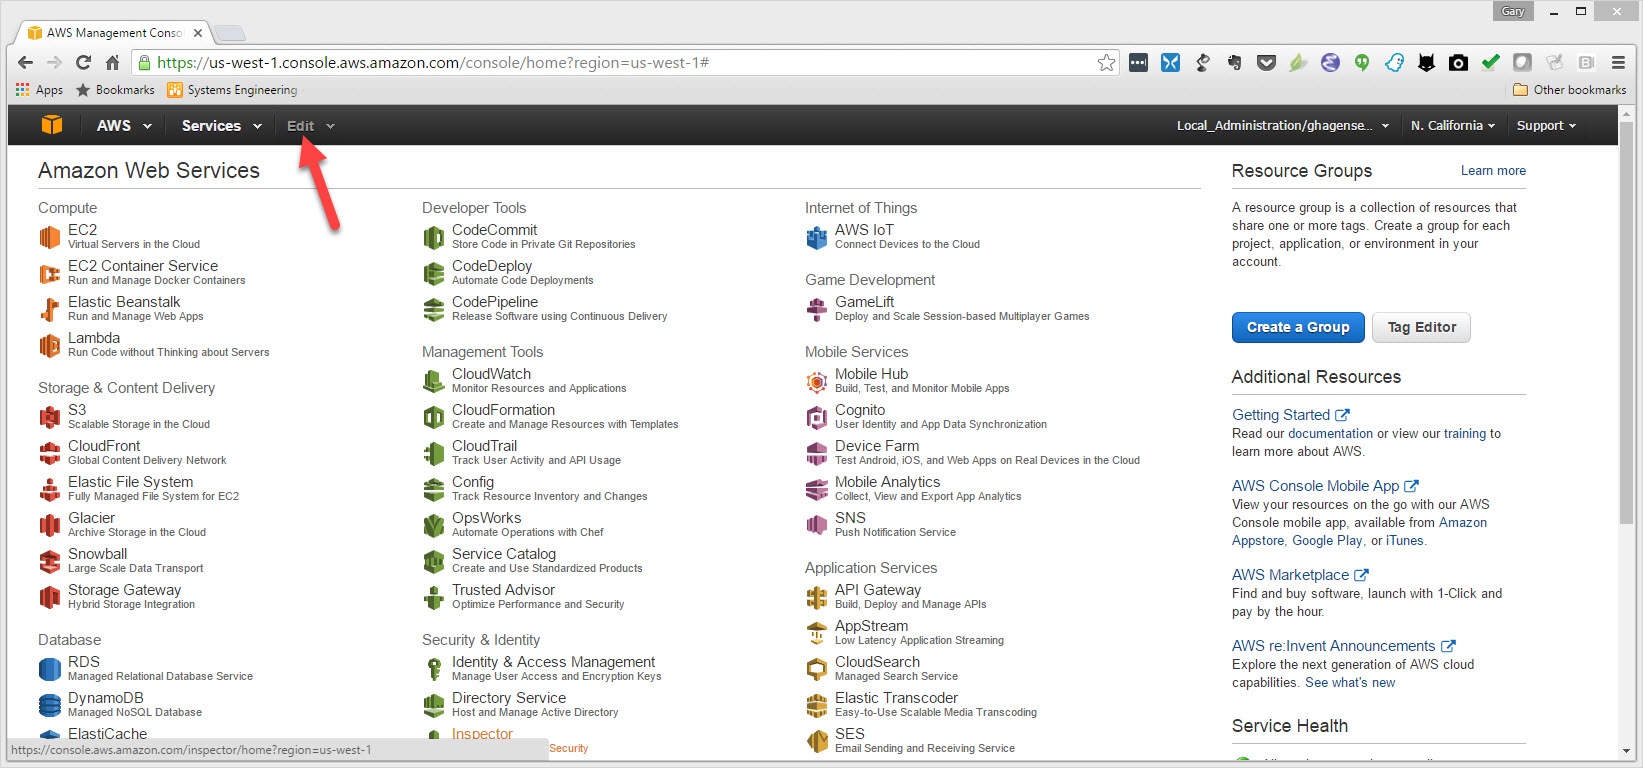Viewport: 1643px width, 768px height.
Task: Reload the page with the refresh button
Action: [83, 62]
